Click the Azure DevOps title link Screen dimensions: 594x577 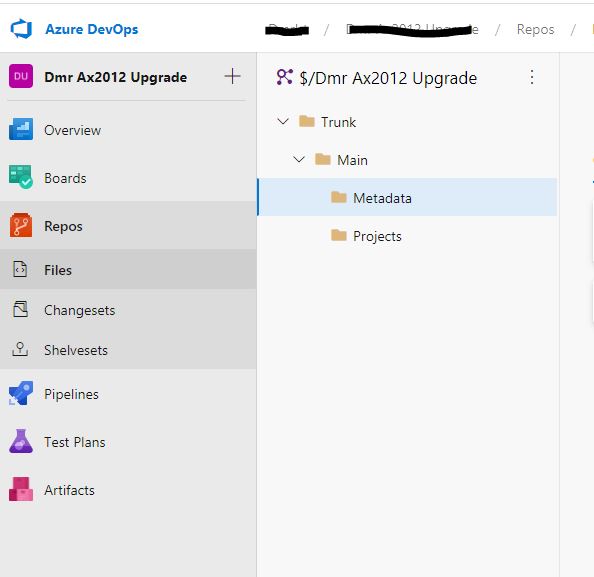92,29
